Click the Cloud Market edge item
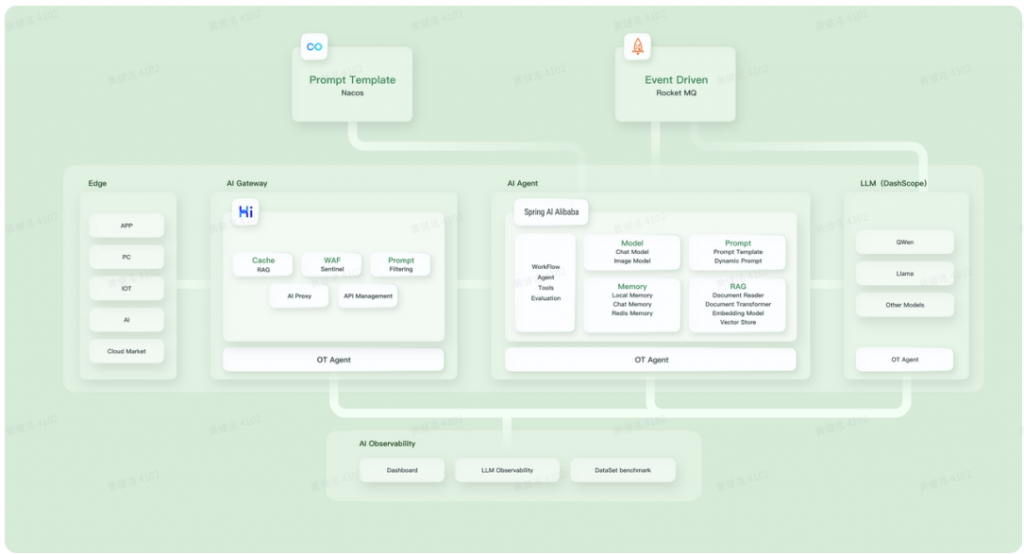The image size is (1024, 554). tap(126, 351)
